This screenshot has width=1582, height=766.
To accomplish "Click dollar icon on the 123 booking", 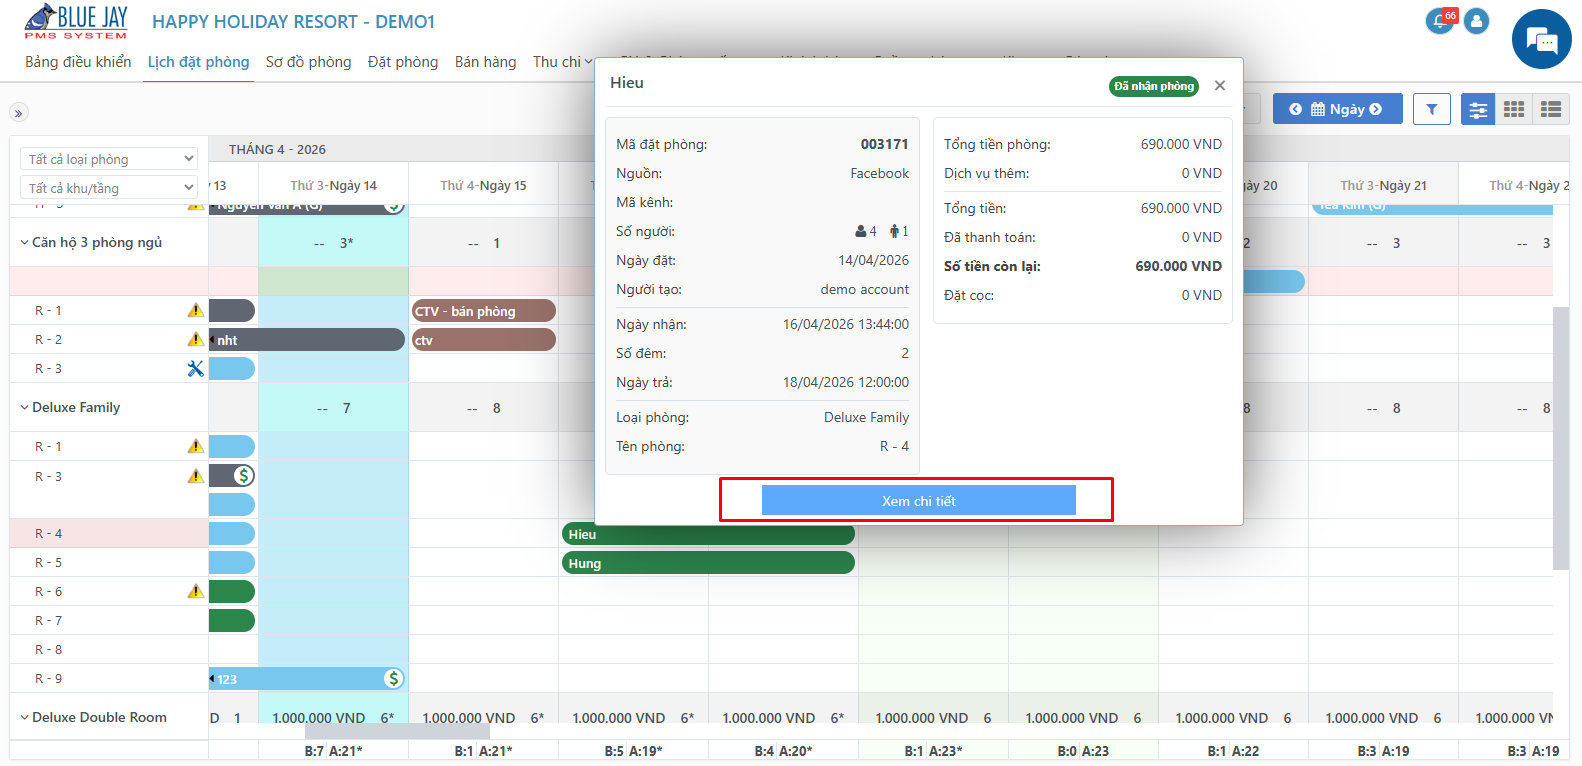I will 394,679.
